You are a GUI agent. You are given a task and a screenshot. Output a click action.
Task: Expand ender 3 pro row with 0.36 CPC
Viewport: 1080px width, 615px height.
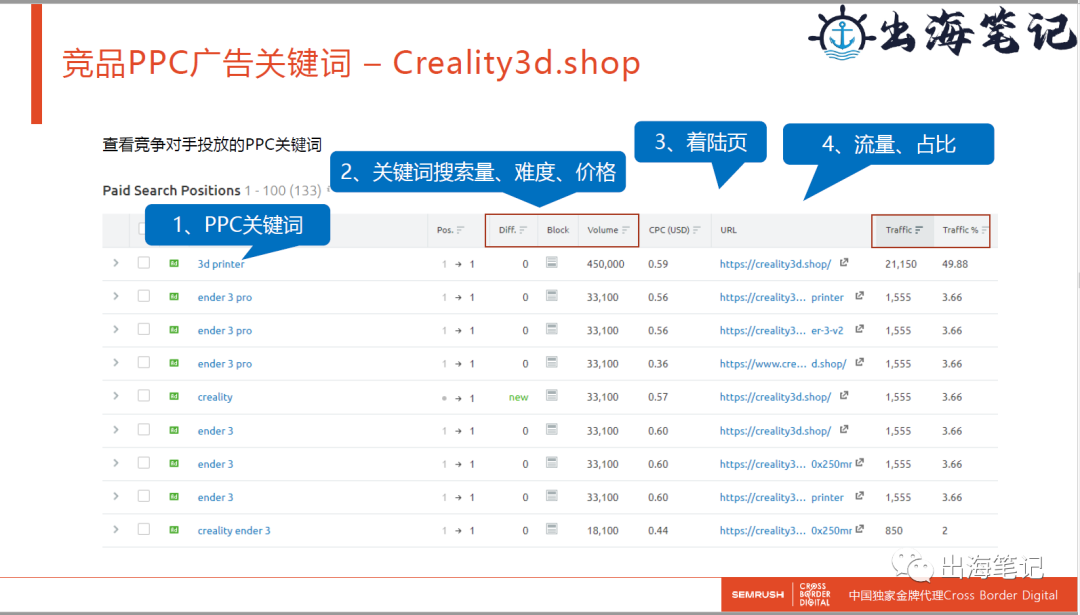[x=116, y=362]
